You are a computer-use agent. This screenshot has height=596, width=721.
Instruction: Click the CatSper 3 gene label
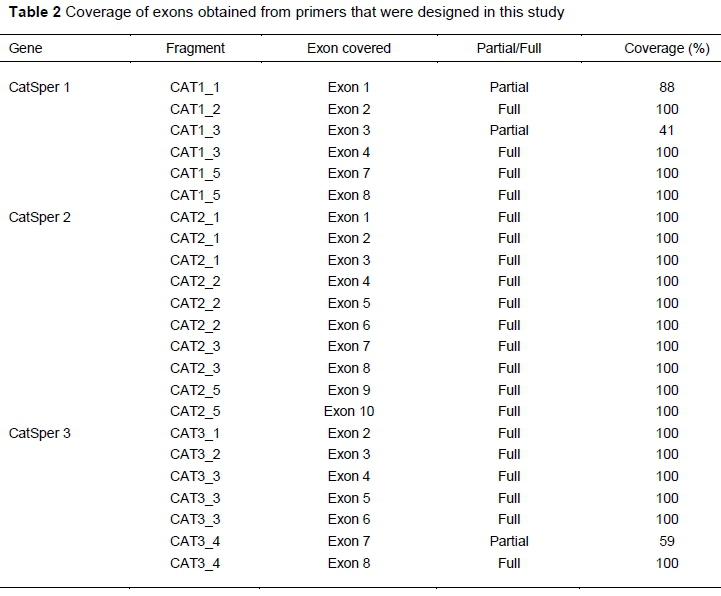(40, 433)
